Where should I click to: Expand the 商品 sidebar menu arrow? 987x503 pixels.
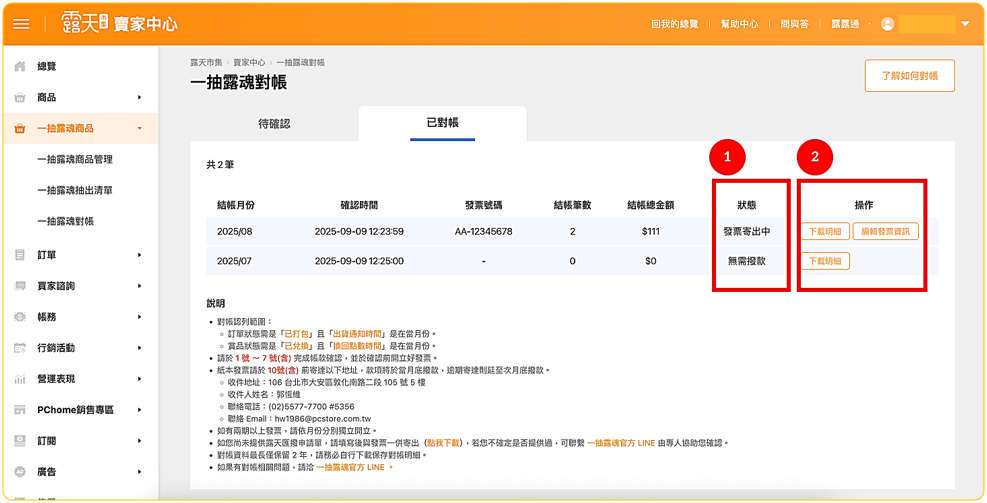point(139,98)
